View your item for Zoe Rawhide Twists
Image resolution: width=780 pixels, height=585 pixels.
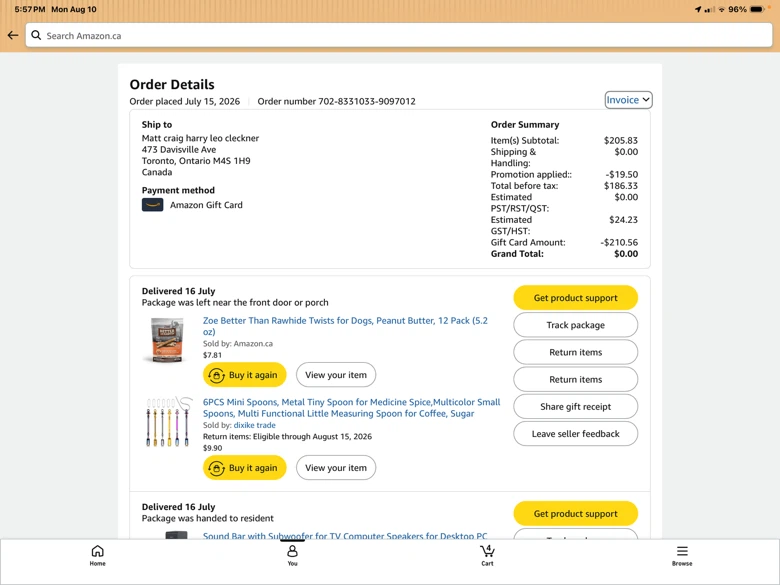[336, 375]
